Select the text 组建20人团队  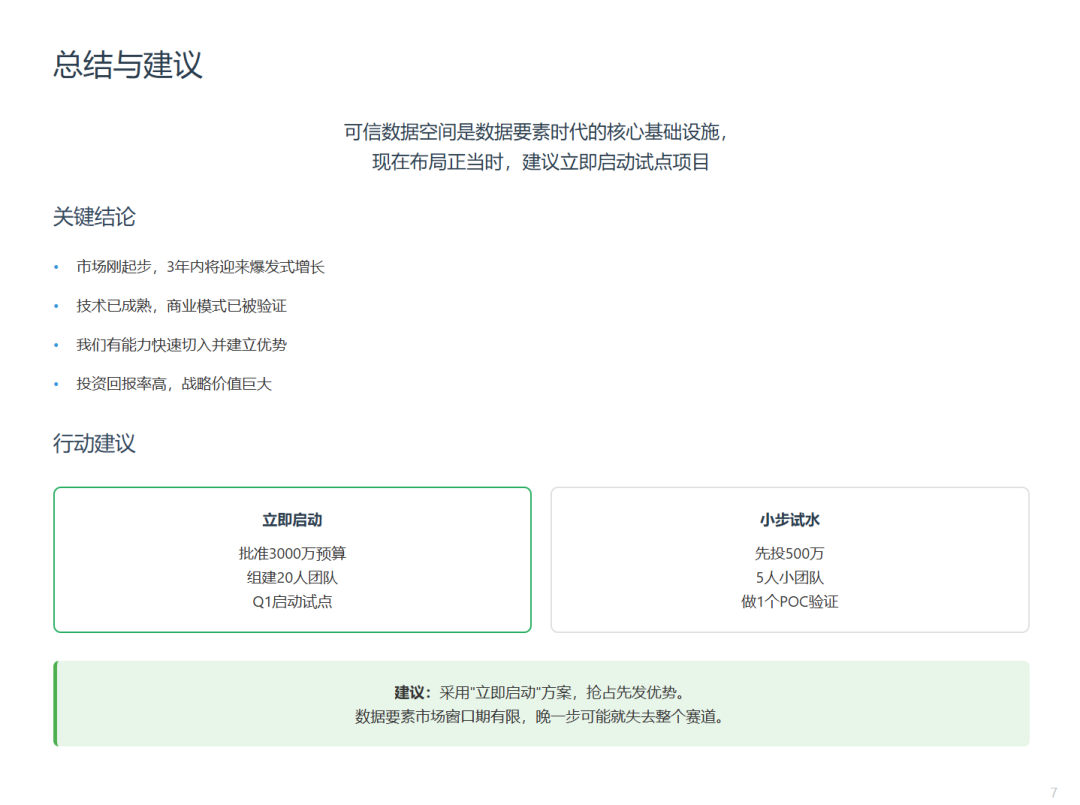292,577
